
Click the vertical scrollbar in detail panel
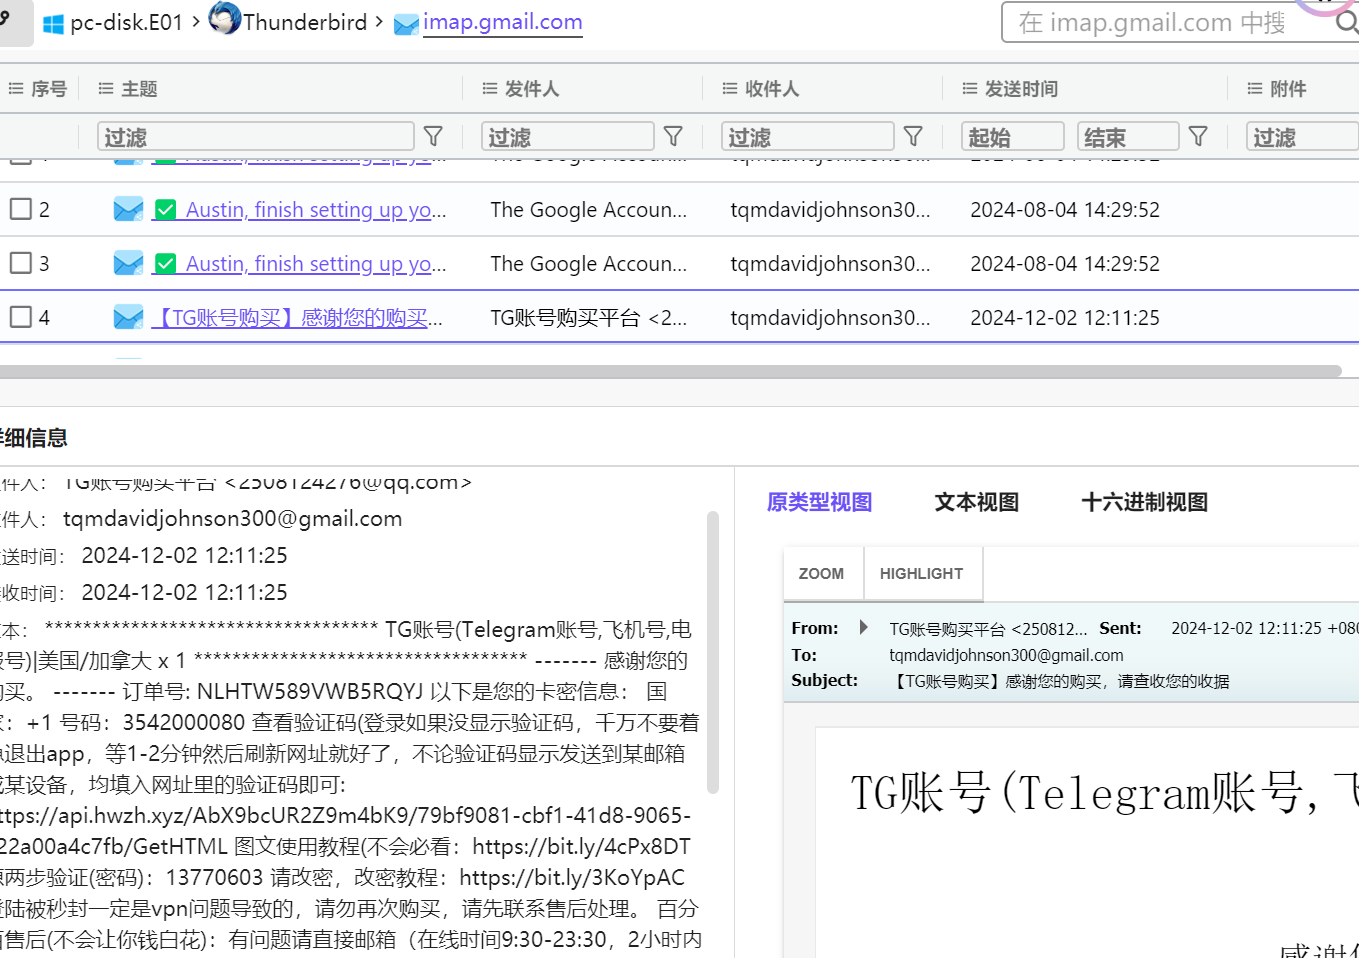713,652
